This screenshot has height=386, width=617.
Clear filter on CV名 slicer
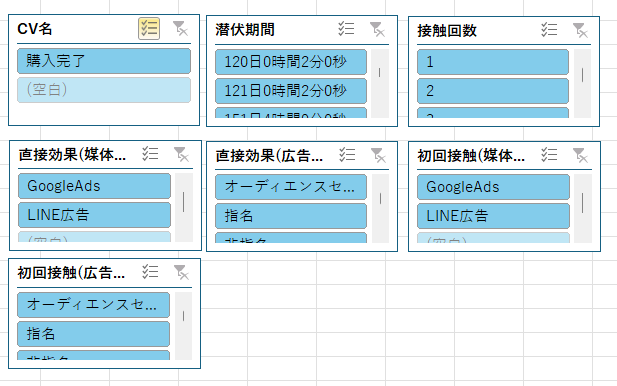pos(180,29)
